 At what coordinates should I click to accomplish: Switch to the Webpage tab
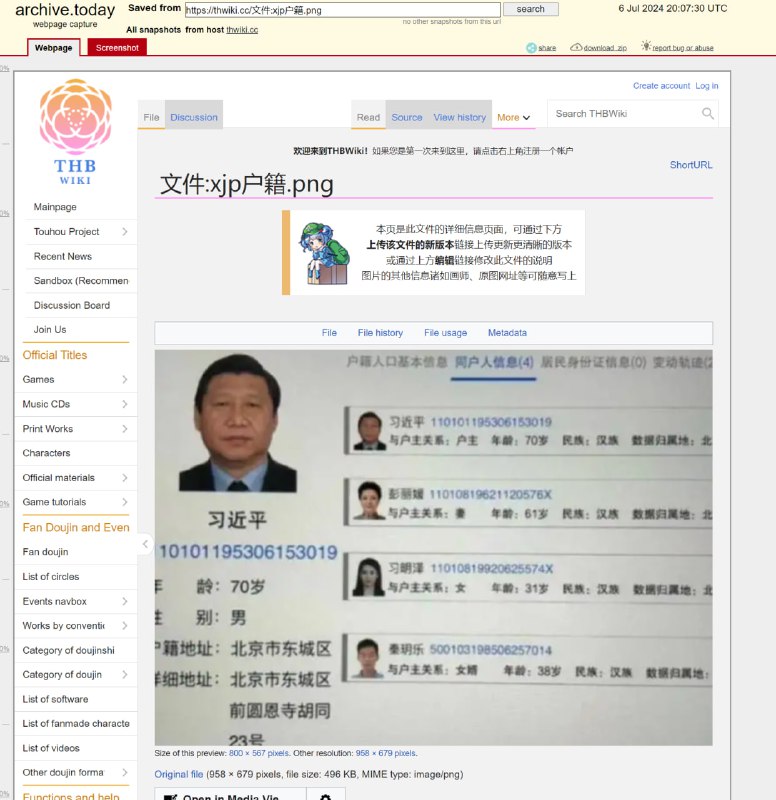pyautogui.click(x=54, y=47)
